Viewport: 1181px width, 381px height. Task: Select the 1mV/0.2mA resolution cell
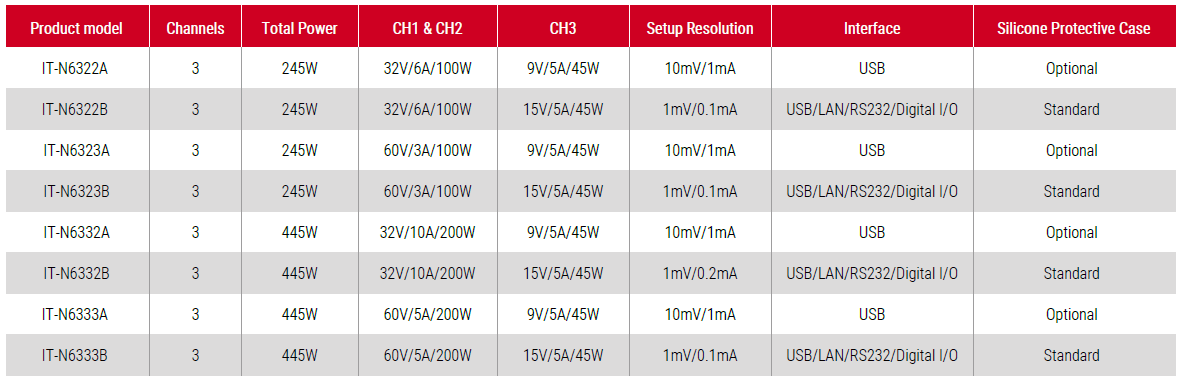click(700, 273)
